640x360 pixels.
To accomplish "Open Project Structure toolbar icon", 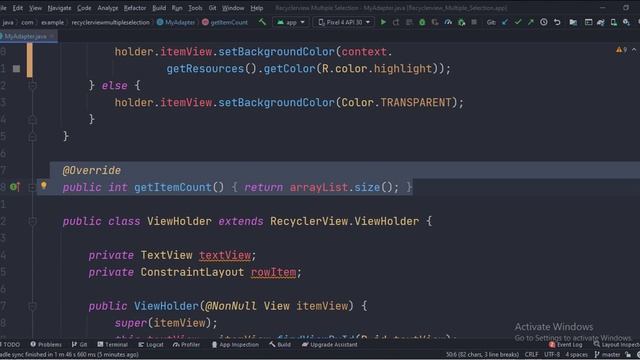I will pyautogui.click(x=588, y=22).
